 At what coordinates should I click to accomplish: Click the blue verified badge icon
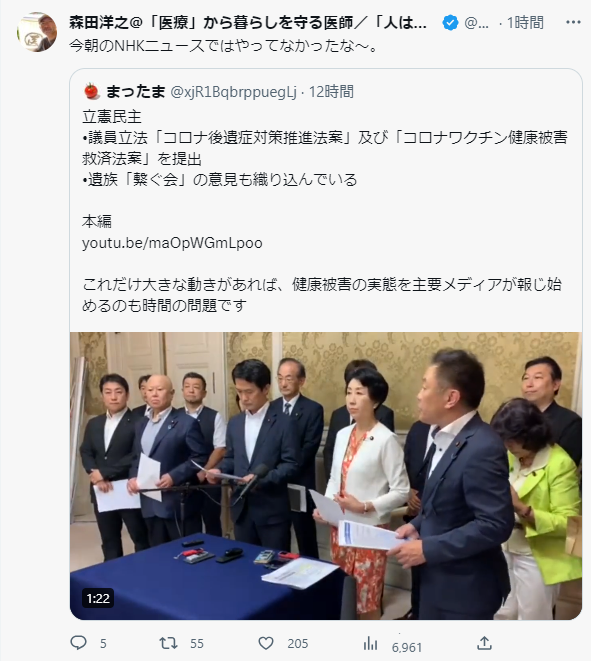[450, 22]
